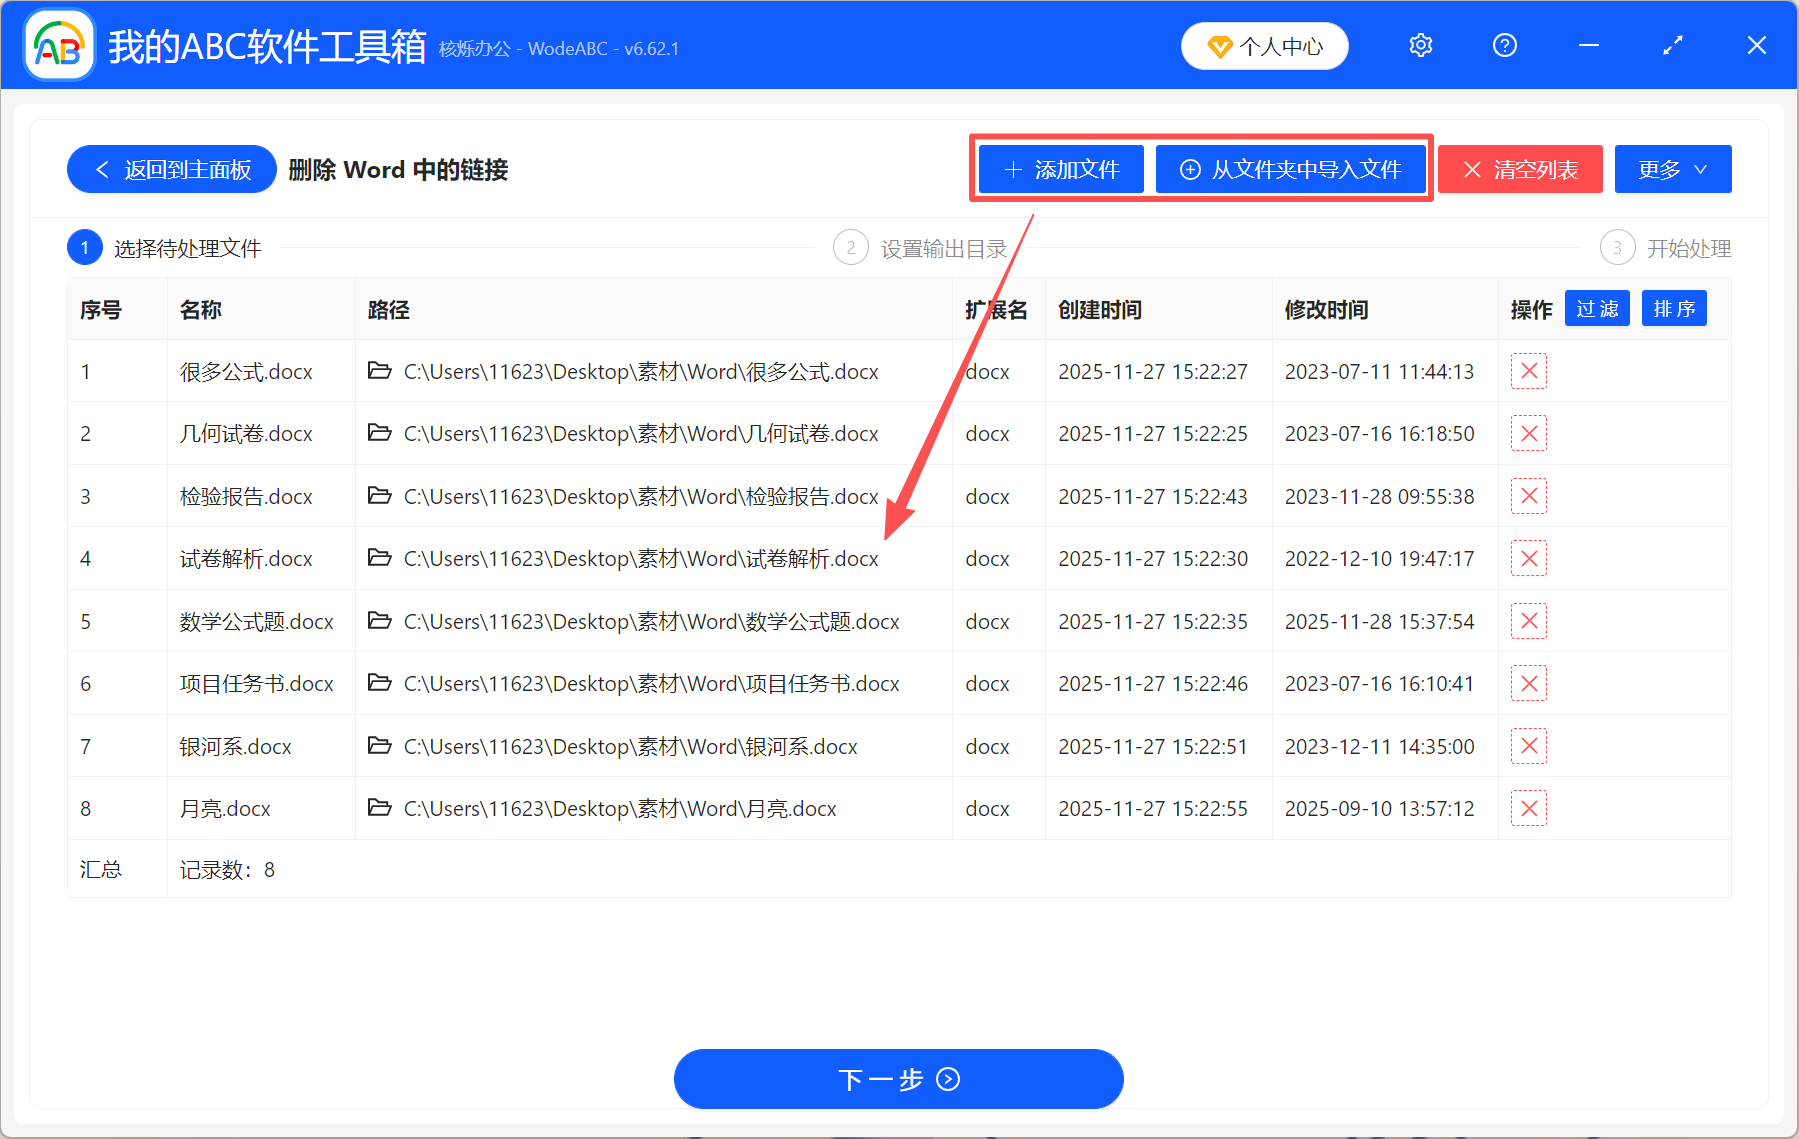Screen dimensions: 1799x1139
Task: Open the 排序 sorting control
Action: pos(1674,308)
